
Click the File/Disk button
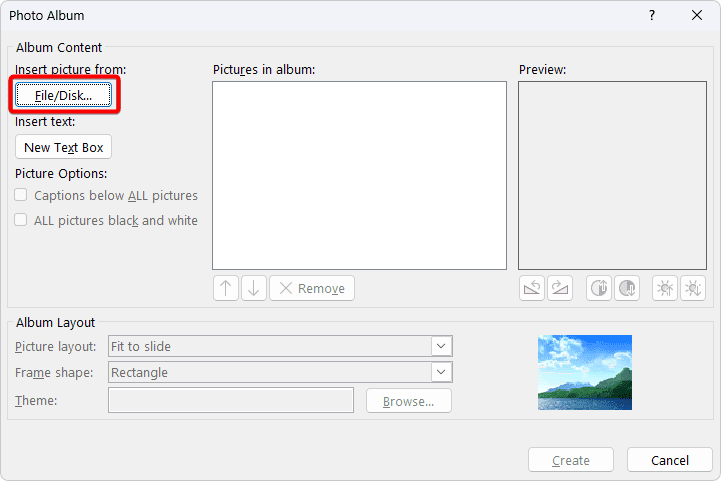(x=64, y=95)
